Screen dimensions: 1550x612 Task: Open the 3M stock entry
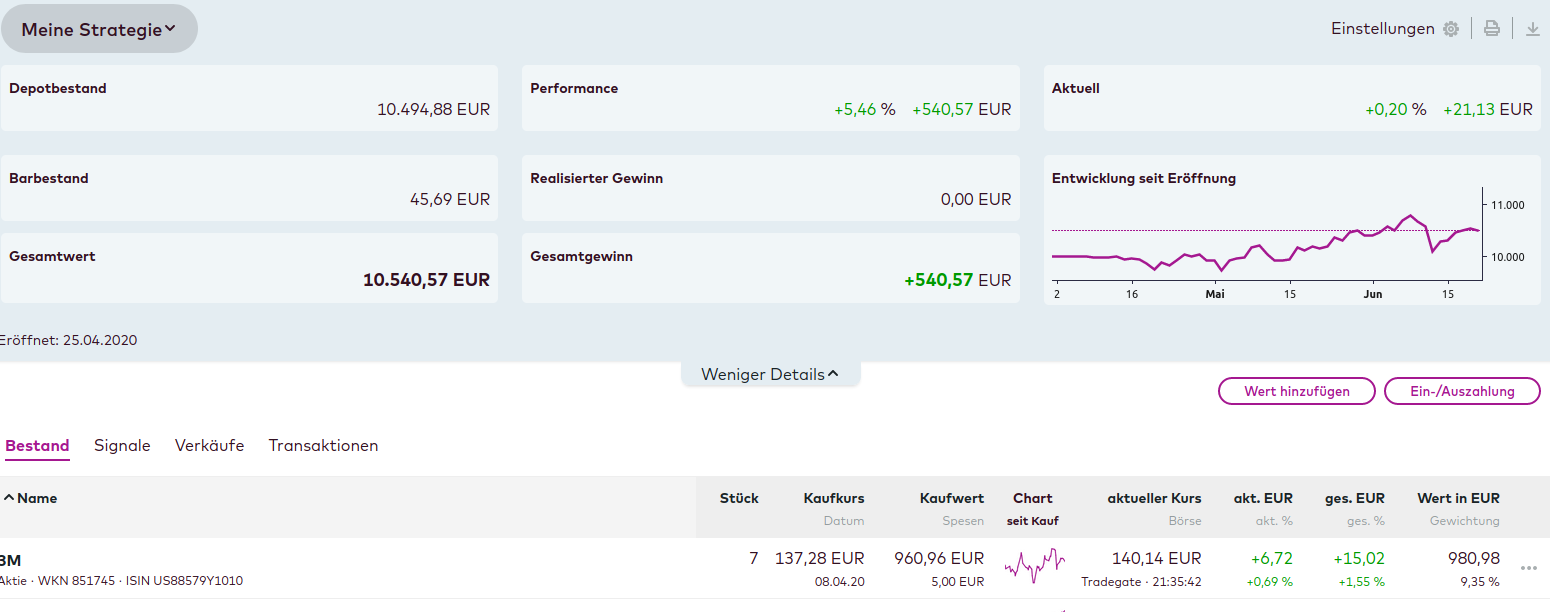[12, 559]
